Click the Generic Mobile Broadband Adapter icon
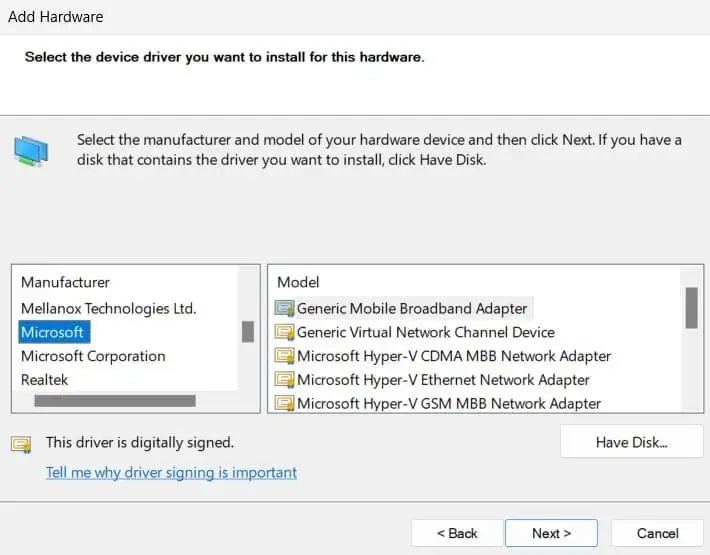 [284, 309]
